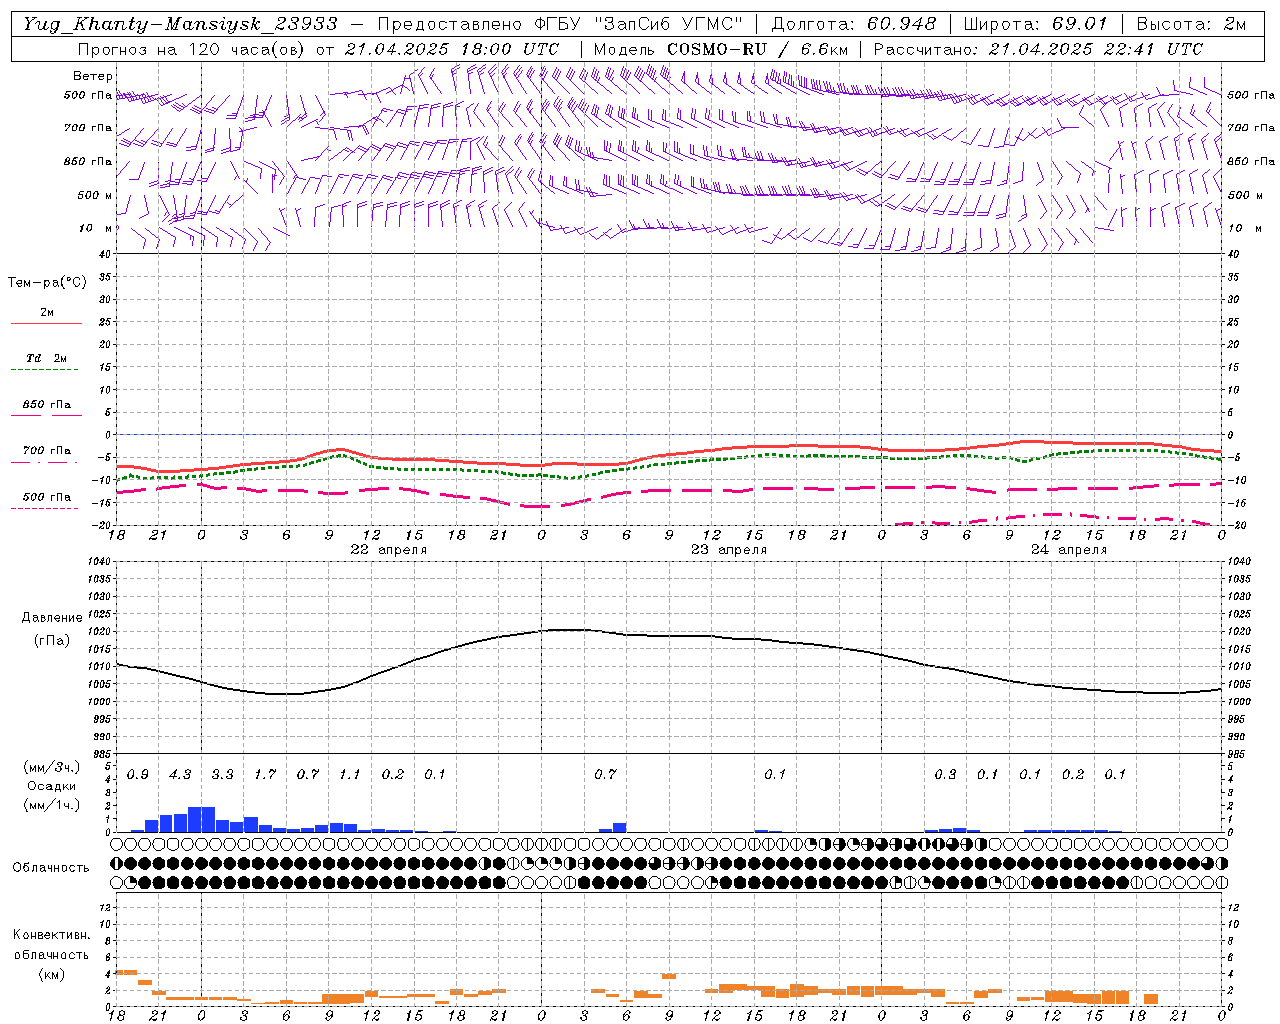This screenshot has height=1024, width=1280.
Task: Click the 'Конвективн.' convective cloud label
Action: (x=52, y=935)
